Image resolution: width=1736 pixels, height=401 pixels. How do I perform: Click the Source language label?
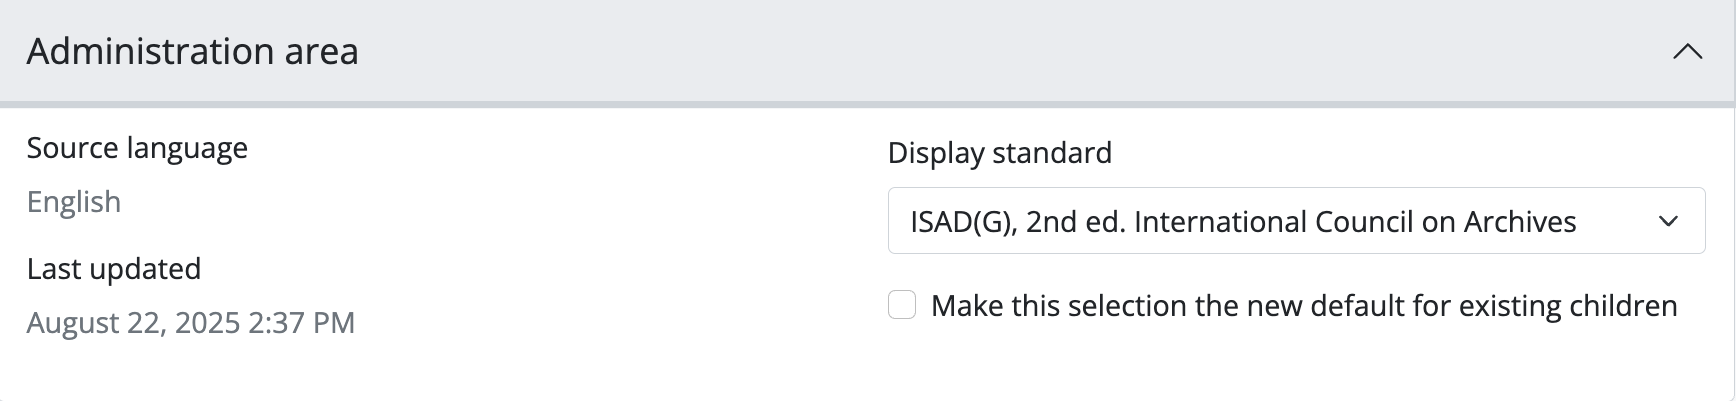tap(137, 148)
